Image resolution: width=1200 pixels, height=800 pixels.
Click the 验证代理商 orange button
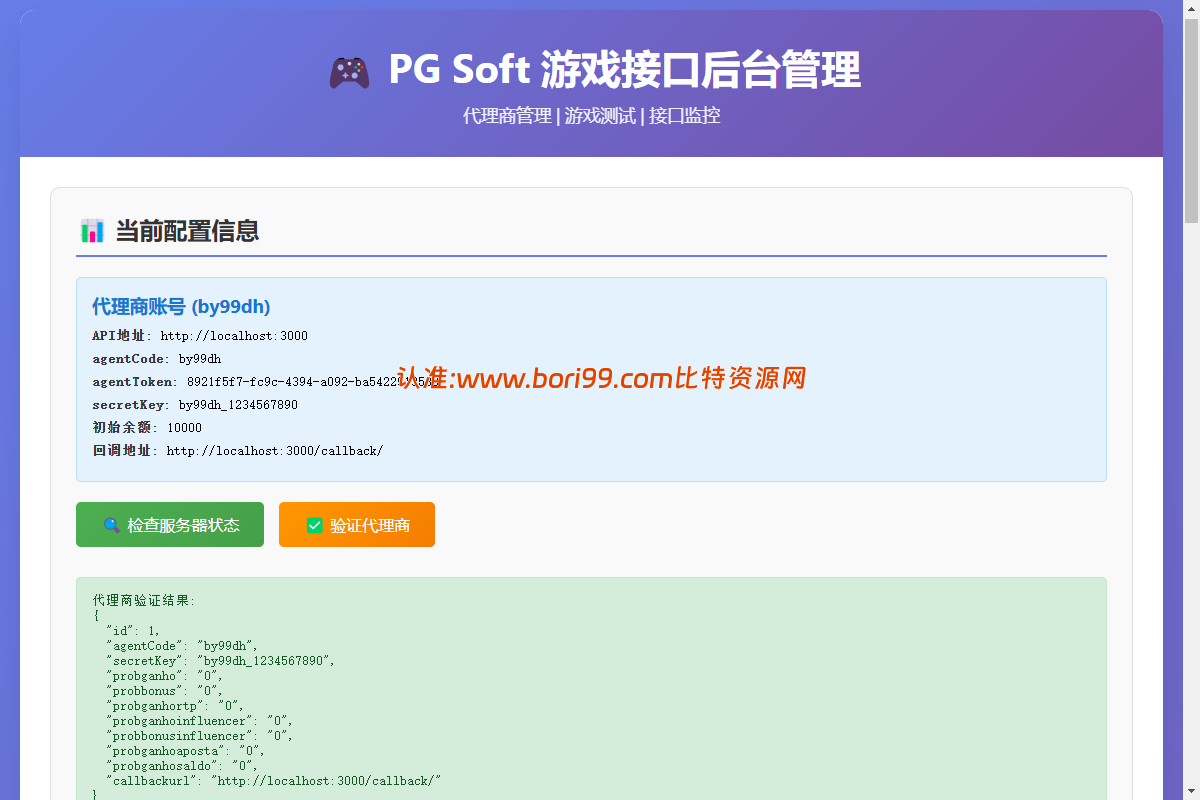pyautogui.click(x=357, y=525)
